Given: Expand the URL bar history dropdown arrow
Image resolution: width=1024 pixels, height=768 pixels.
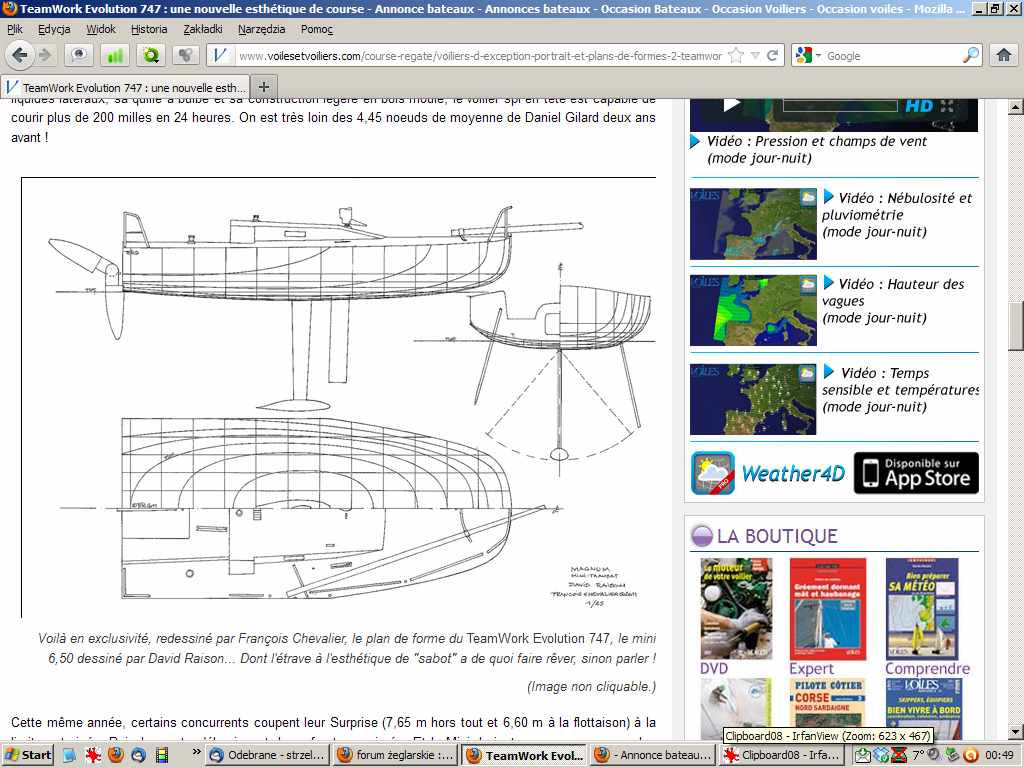Looking at the screenshot, I should point(755,56).
